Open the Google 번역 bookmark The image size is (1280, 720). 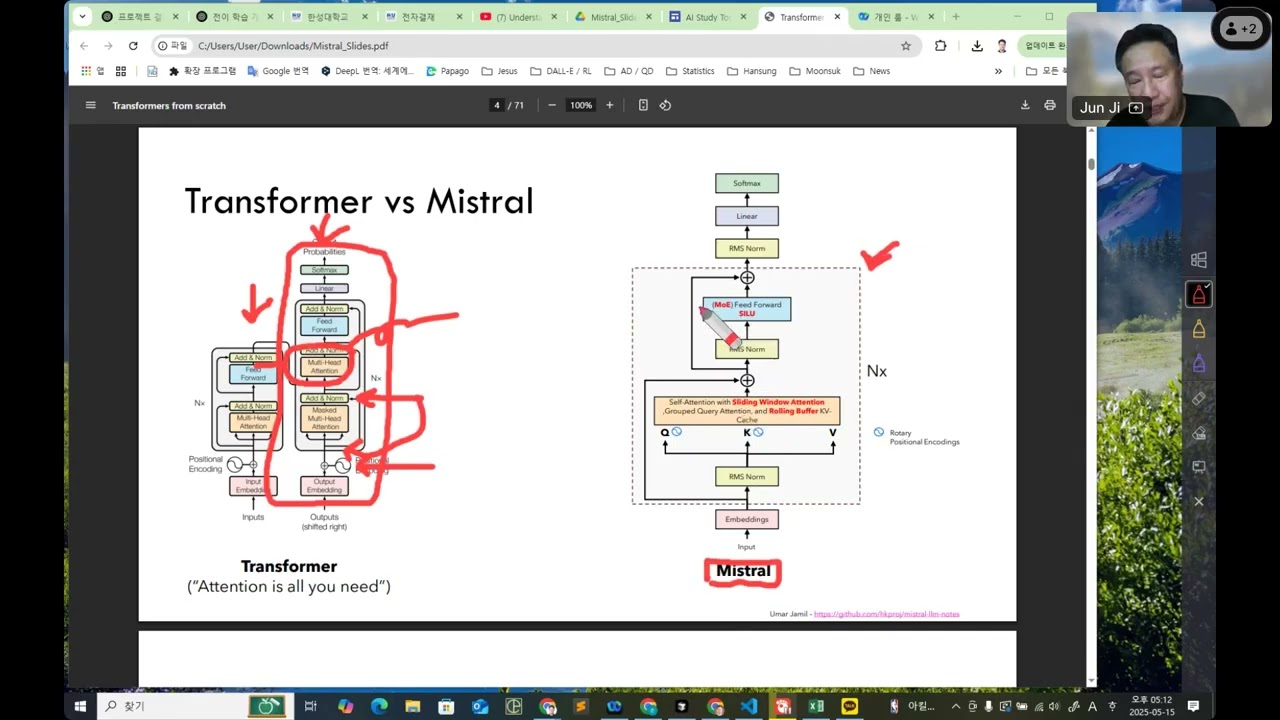pyautogui.click(x=278, y=71)
